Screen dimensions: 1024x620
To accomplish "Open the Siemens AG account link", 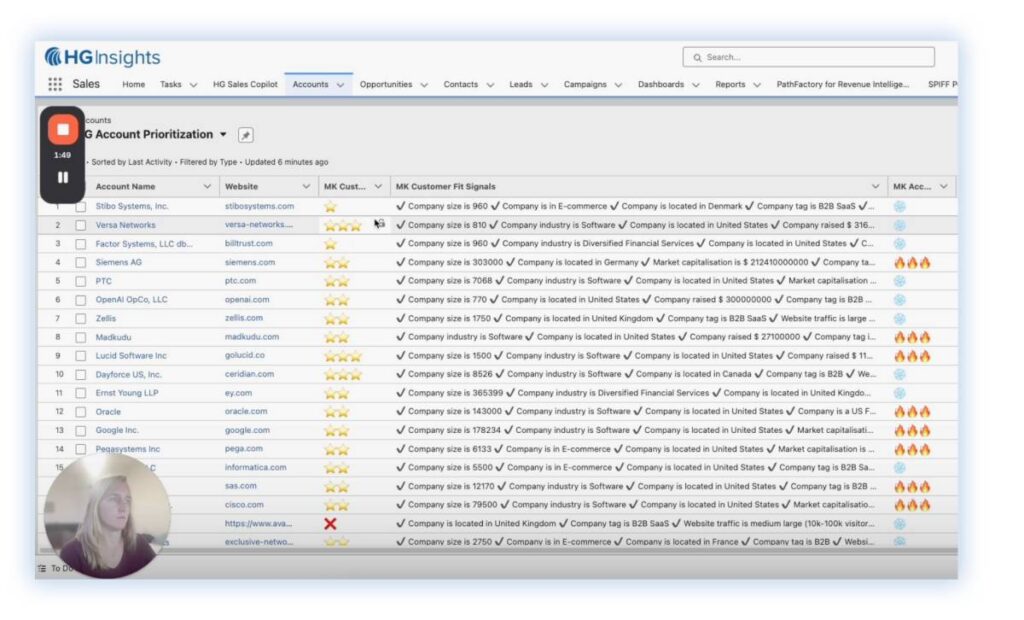I will 118,263.
